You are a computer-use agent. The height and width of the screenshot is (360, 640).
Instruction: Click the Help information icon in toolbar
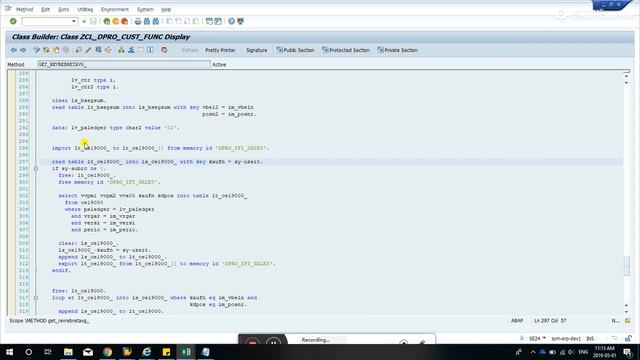pos(151,50)
